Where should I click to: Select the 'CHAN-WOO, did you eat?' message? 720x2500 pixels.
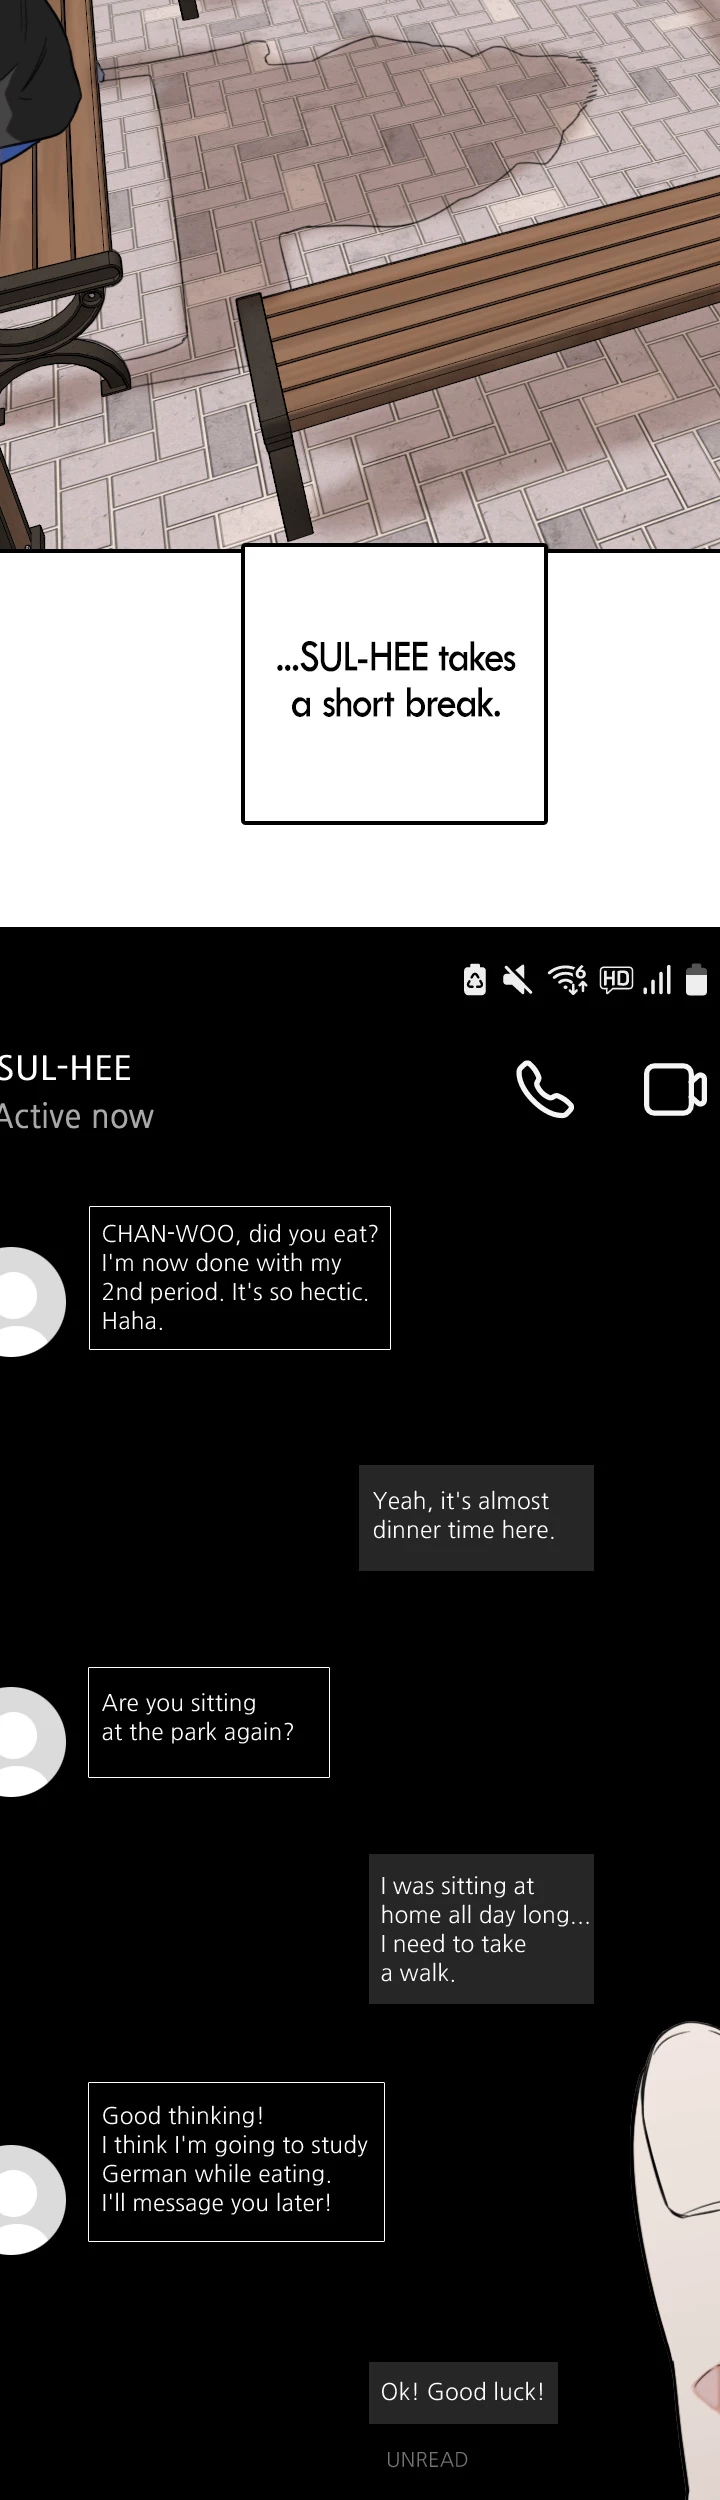[240, 1277]
